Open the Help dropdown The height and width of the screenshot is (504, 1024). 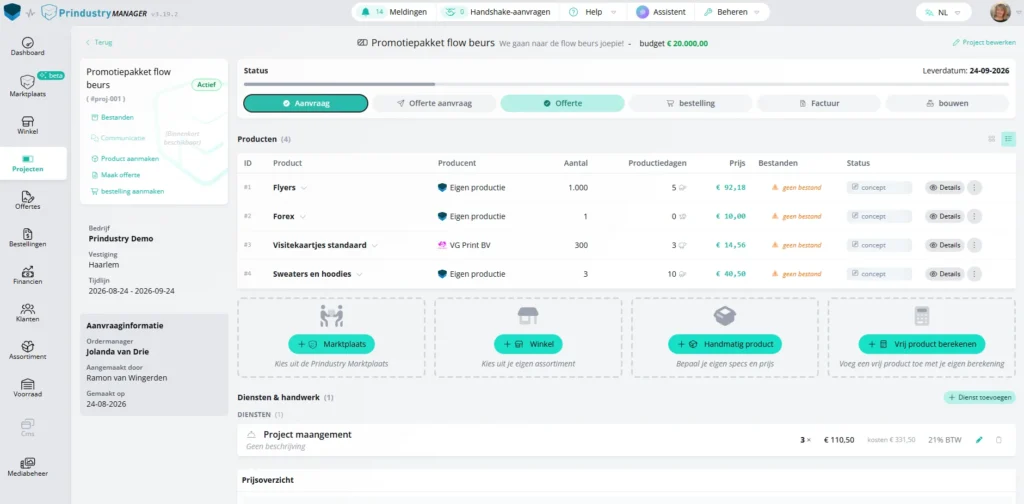pos(592,12)
